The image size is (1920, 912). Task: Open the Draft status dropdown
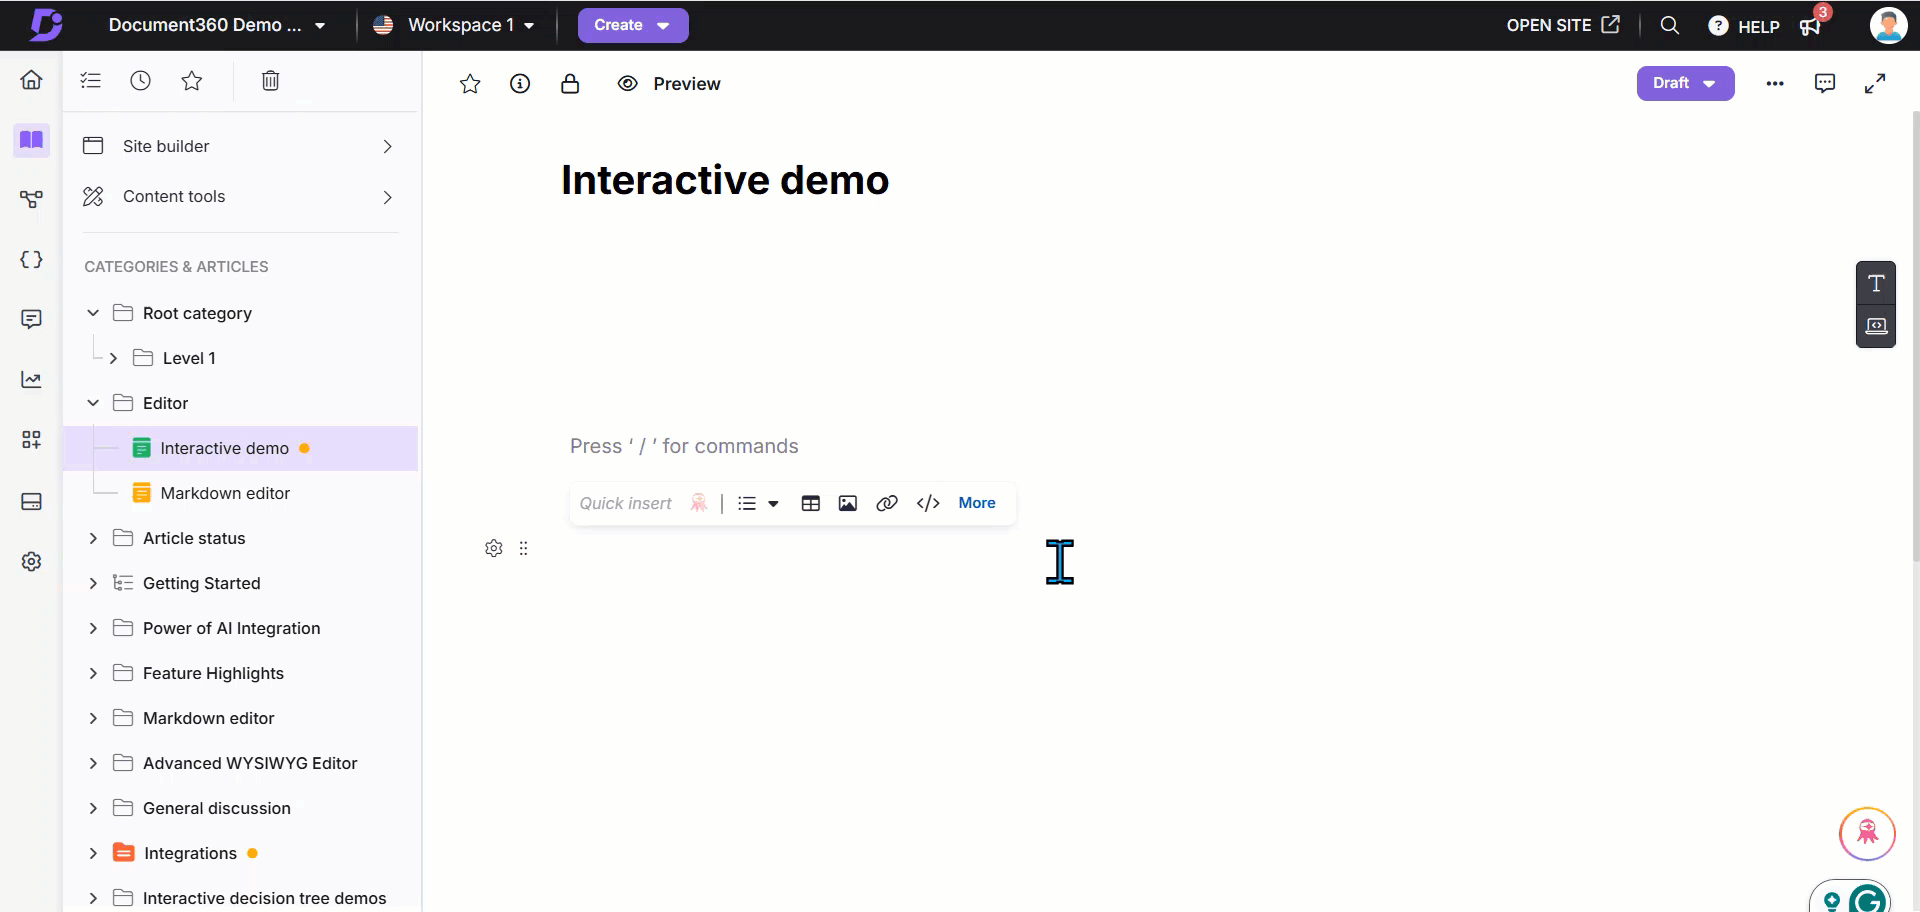[x=1685, y=83]
